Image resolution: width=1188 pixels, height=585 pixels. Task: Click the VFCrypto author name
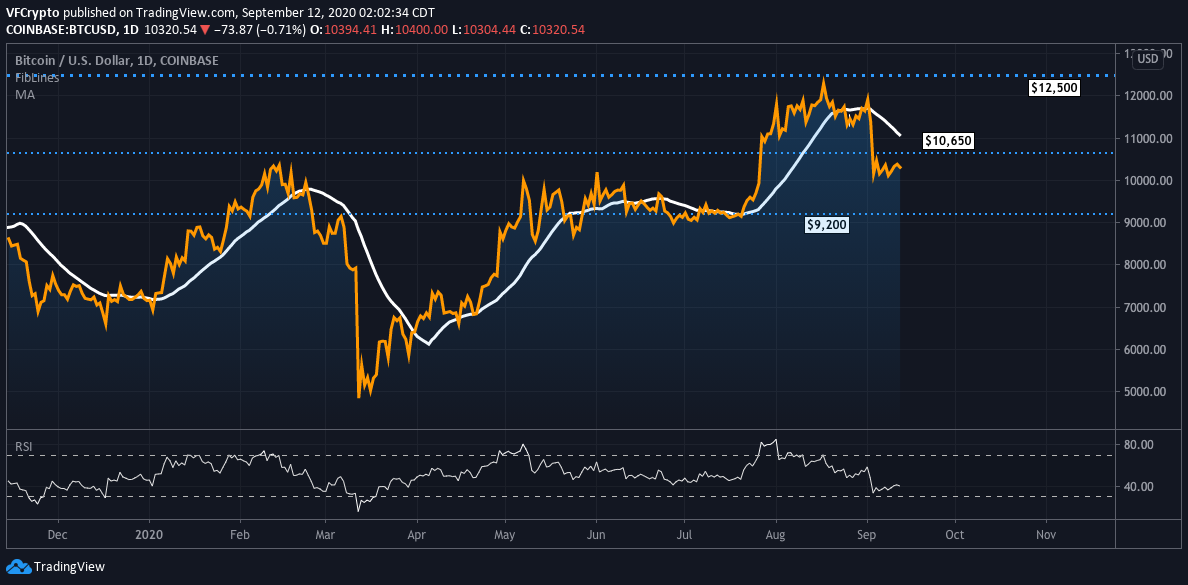coord(36,11)
